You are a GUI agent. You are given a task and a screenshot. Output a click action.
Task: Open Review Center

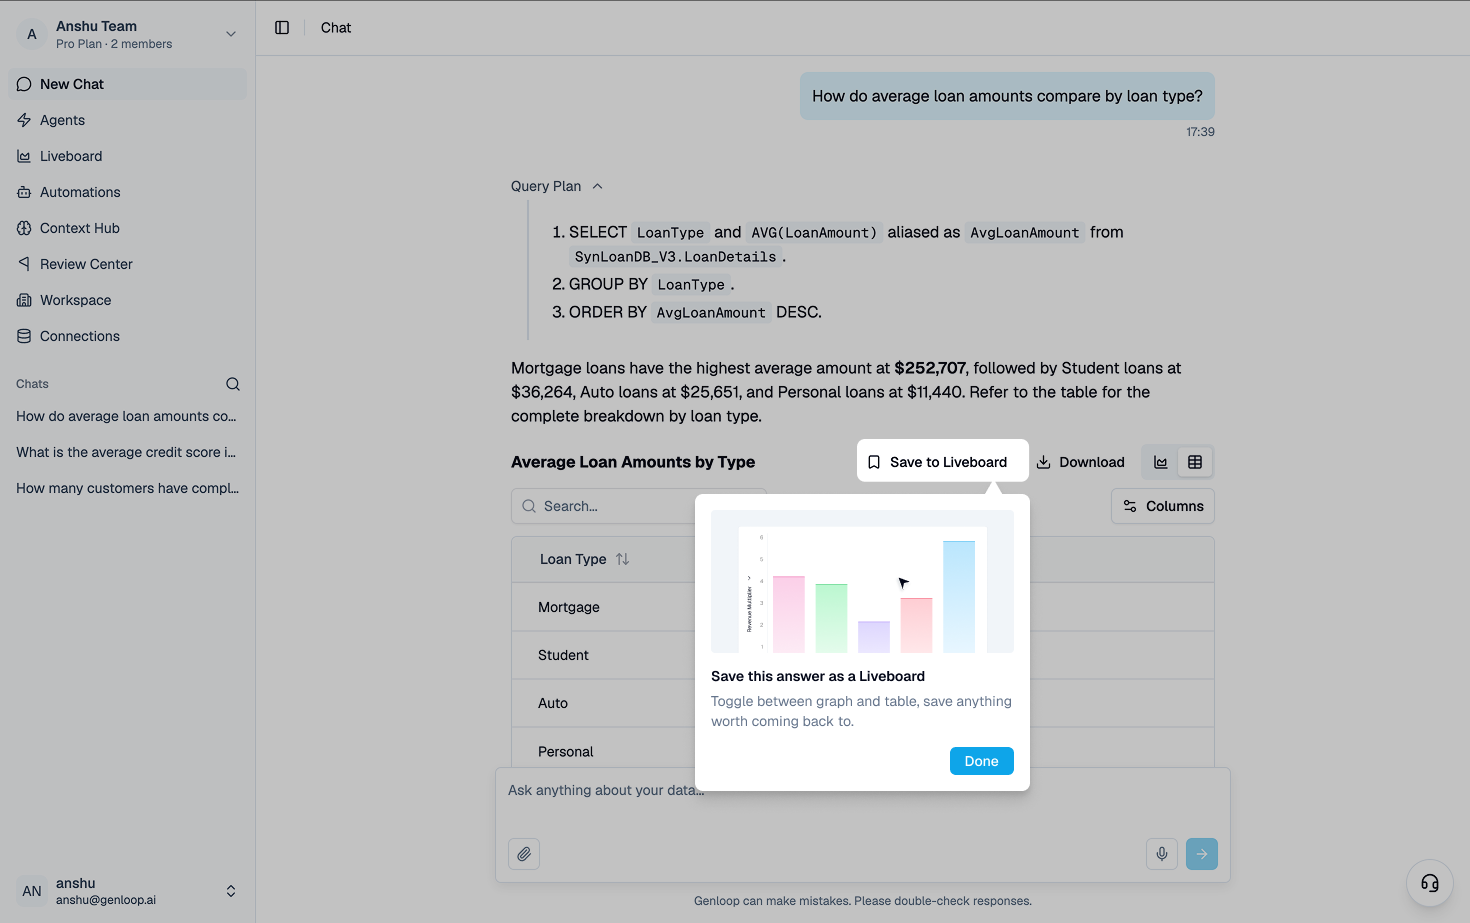click(127, 264)
